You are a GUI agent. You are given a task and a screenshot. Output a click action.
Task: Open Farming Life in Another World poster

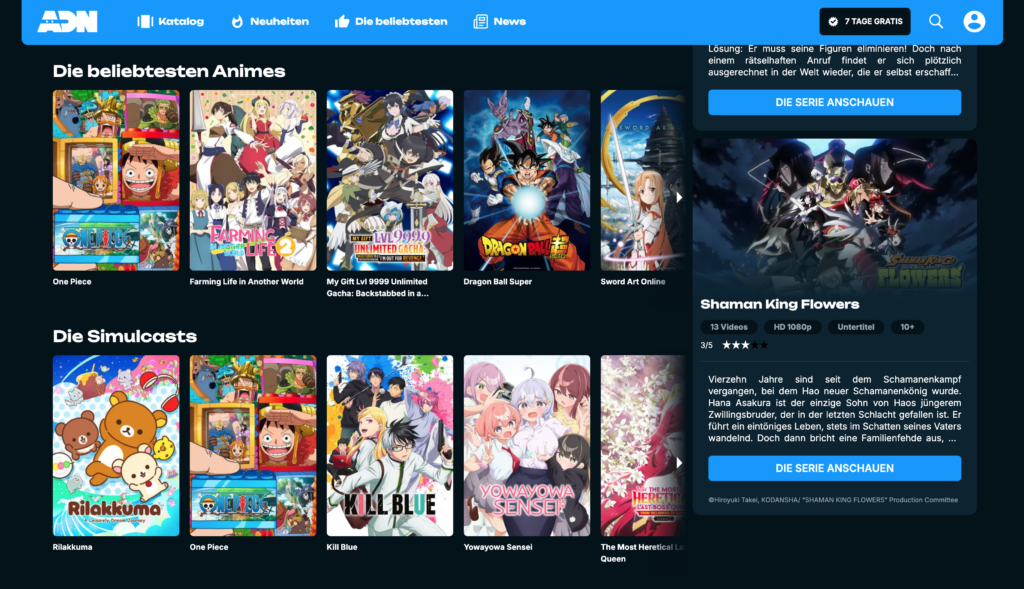253,180
